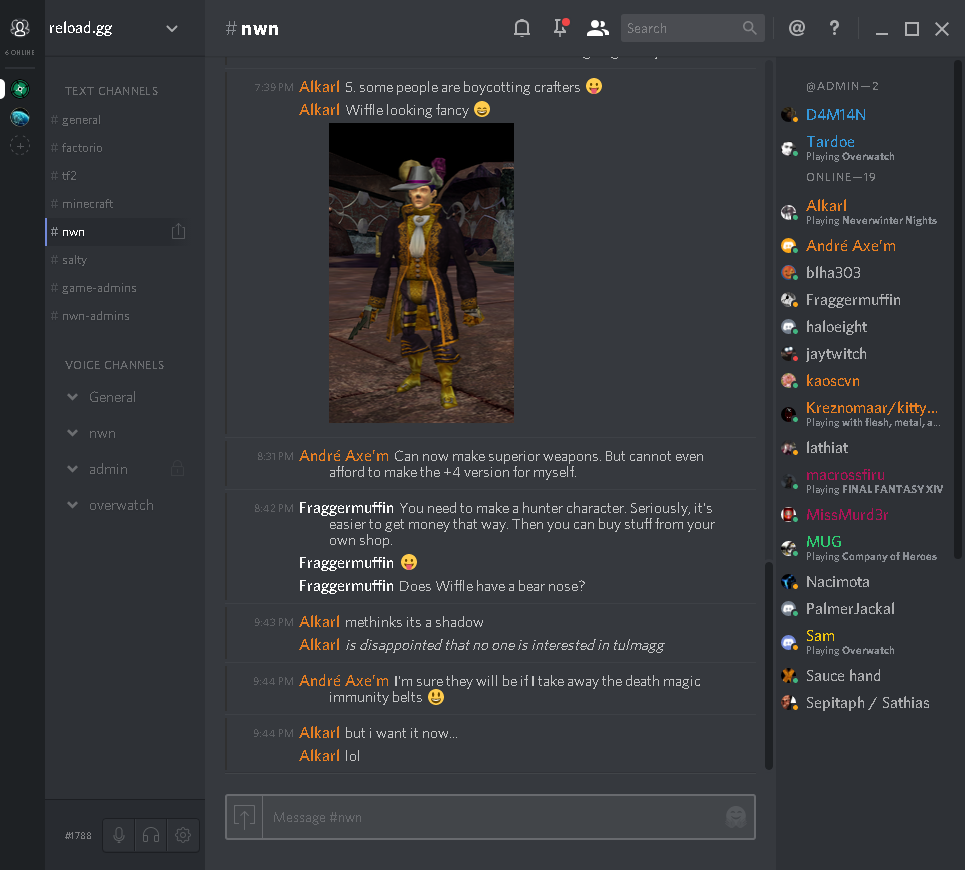Click Sauce hand's avatar
The width and height of the screenshot is (965, 870).
click(790, 676)
